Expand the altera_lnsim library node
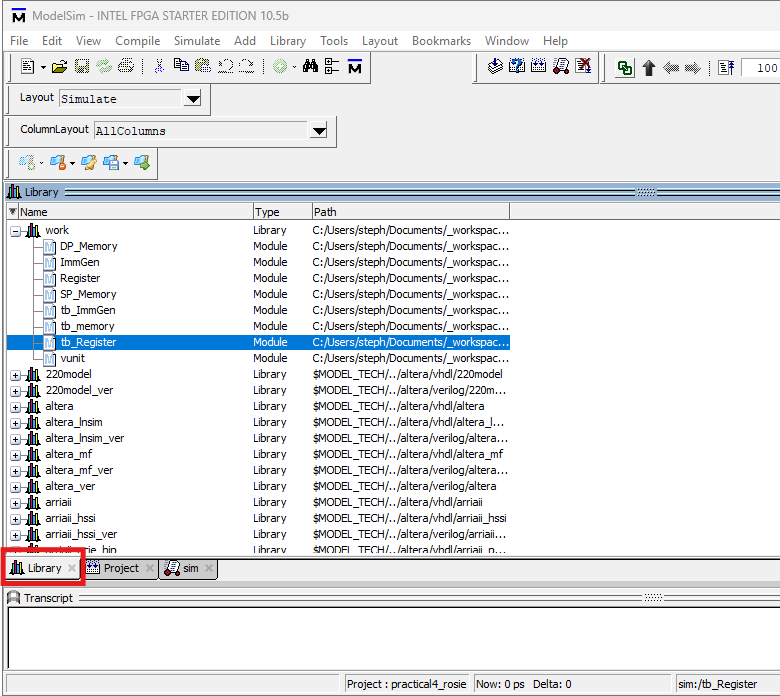 (x=15, y=423)
